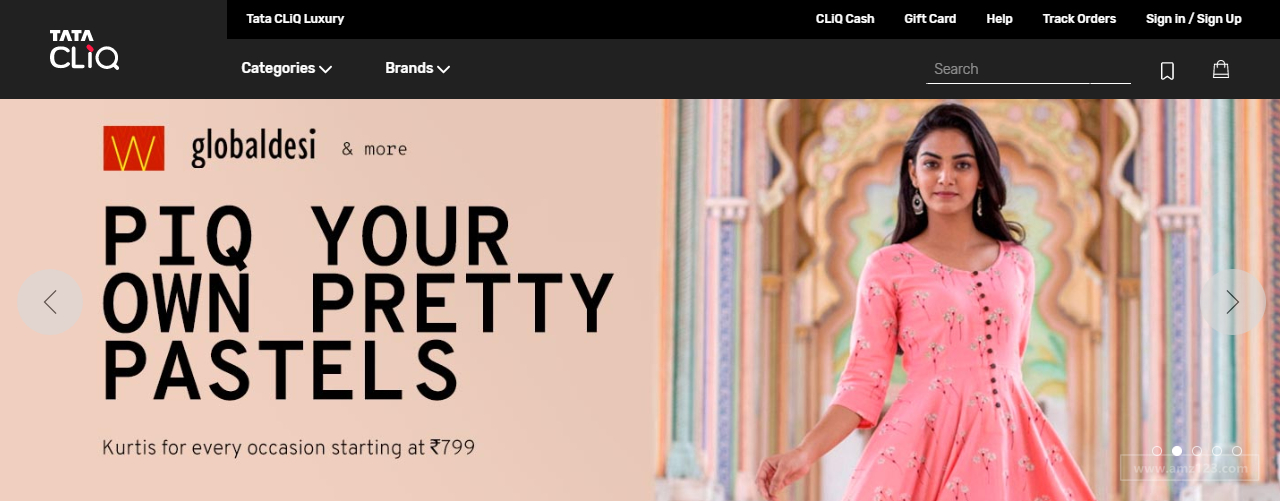Select the last carousel dot
1280x501 pixels.
tap(1237, 451)
